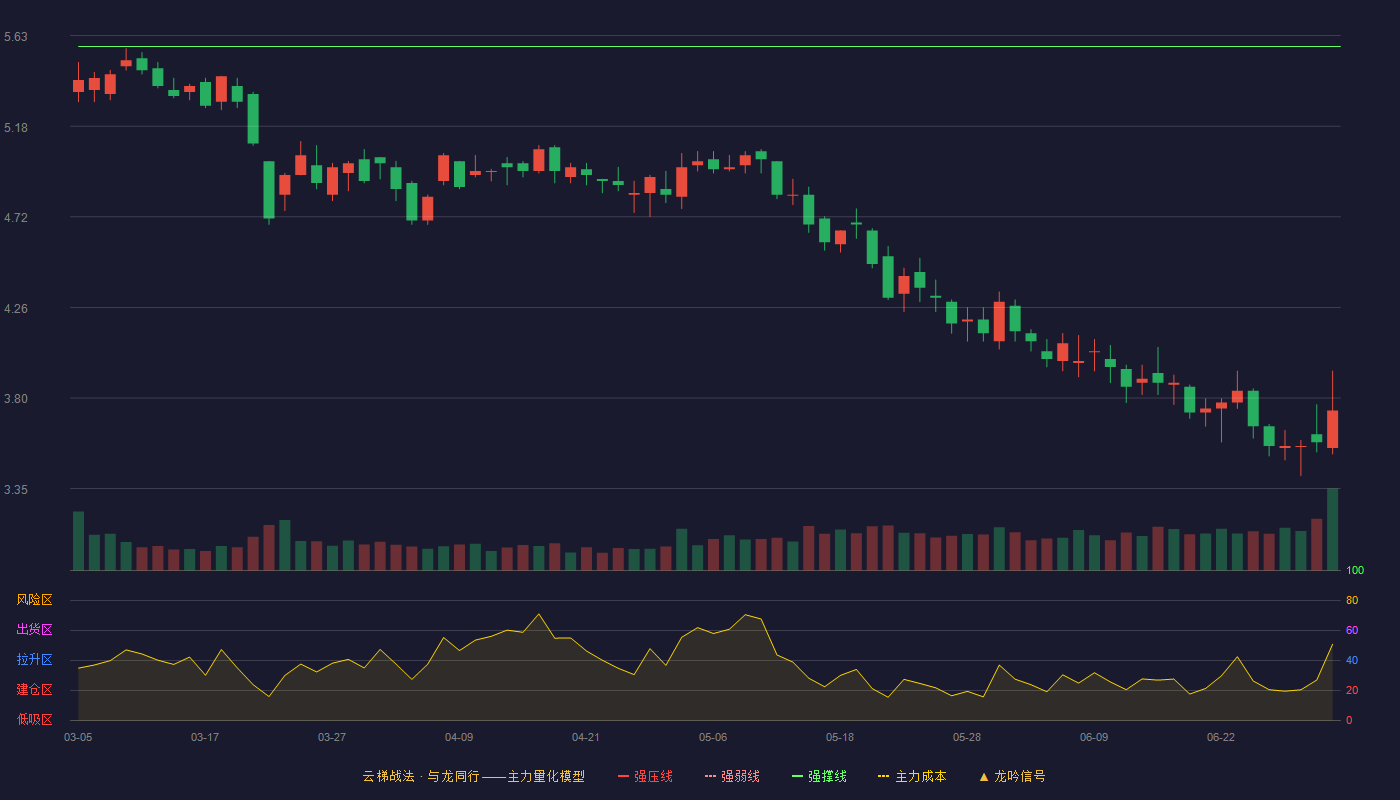This screenshot has width=1400, height=800.
Task: Toggle the 强压线 legend entry
Action: click(x=645, y=776)
